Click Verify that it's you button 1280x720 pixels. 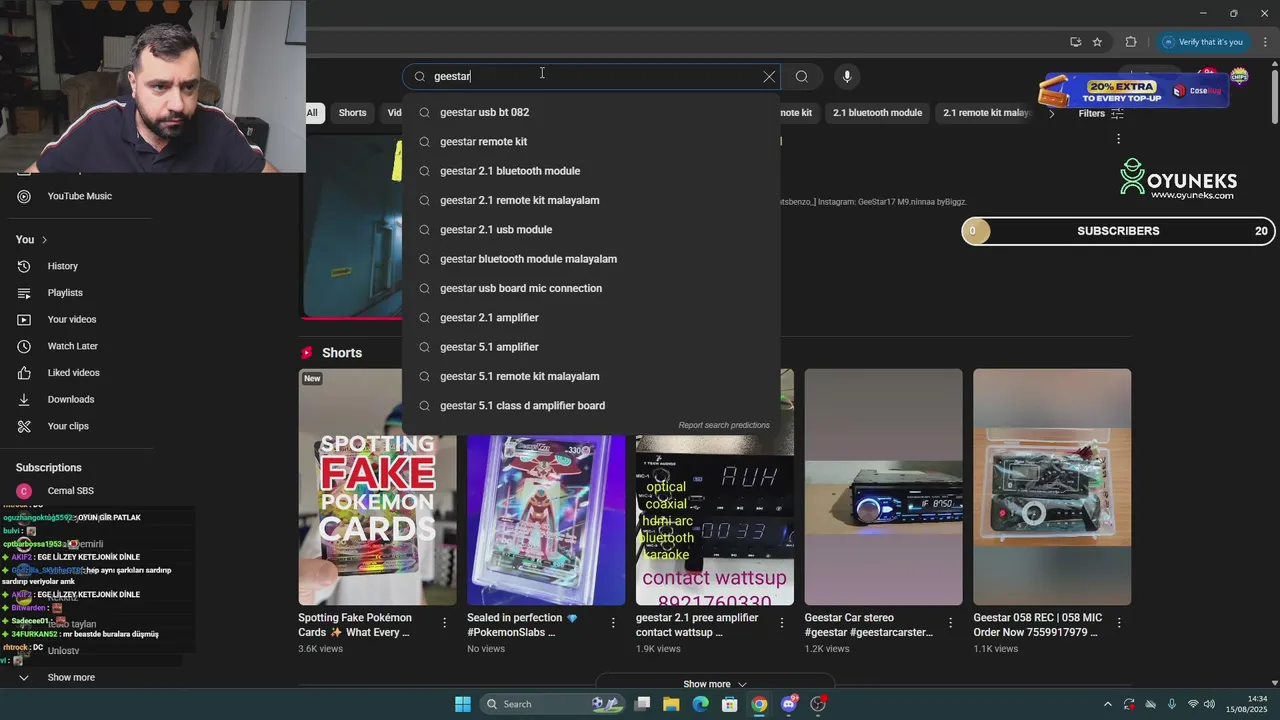click(1203, 42)
